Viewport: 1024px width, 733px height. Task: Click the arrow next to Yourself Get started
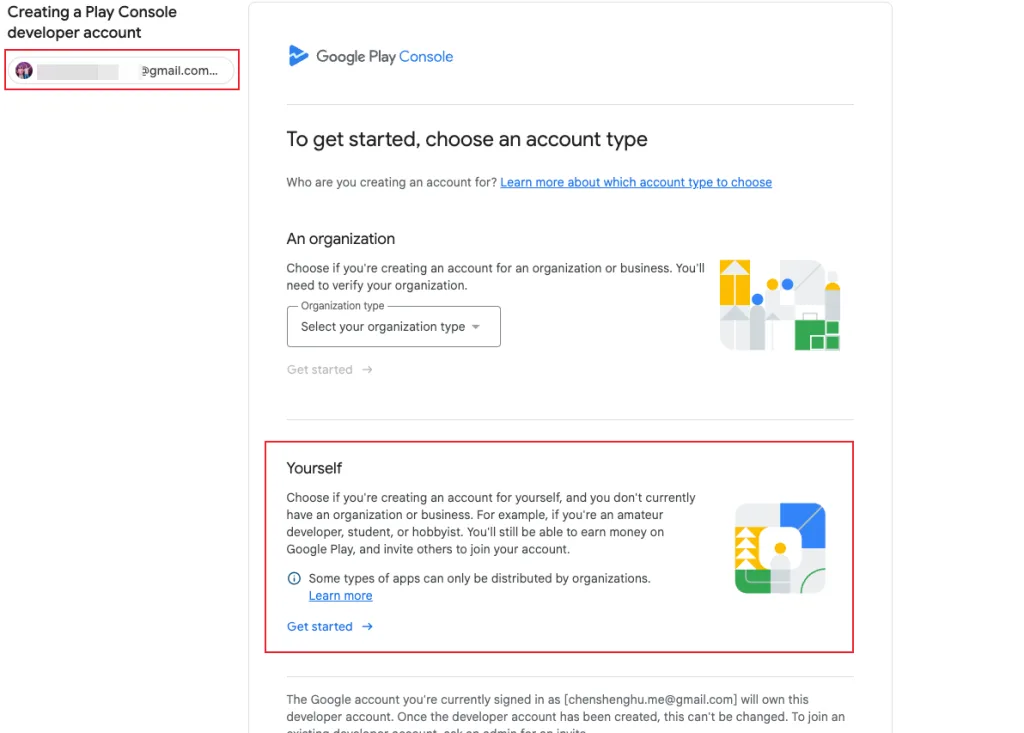(x=367, y=627)
